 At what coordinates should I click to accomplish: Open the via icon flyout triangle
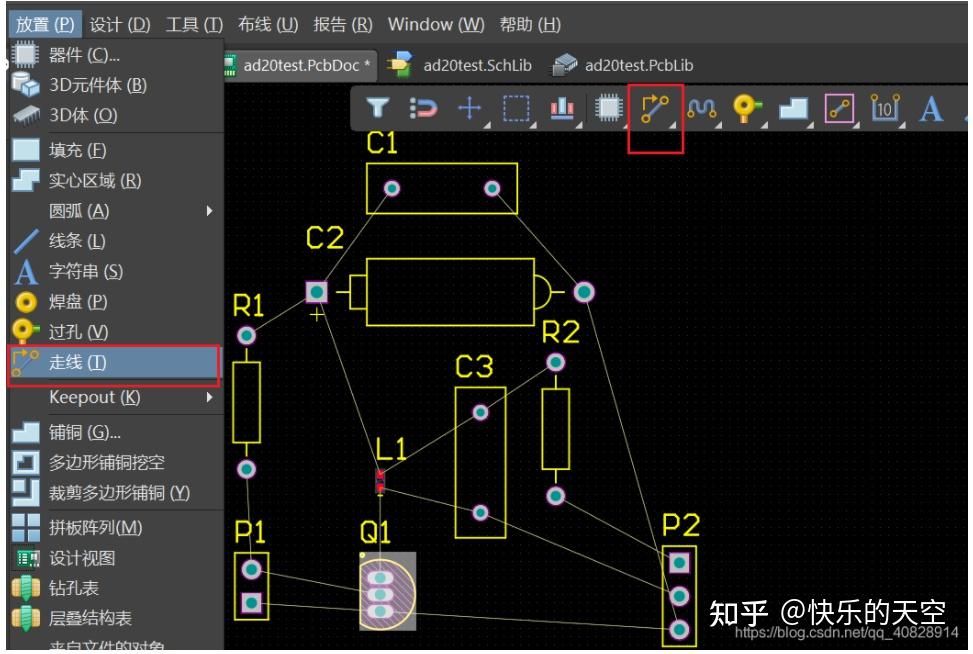coord(763,124)
